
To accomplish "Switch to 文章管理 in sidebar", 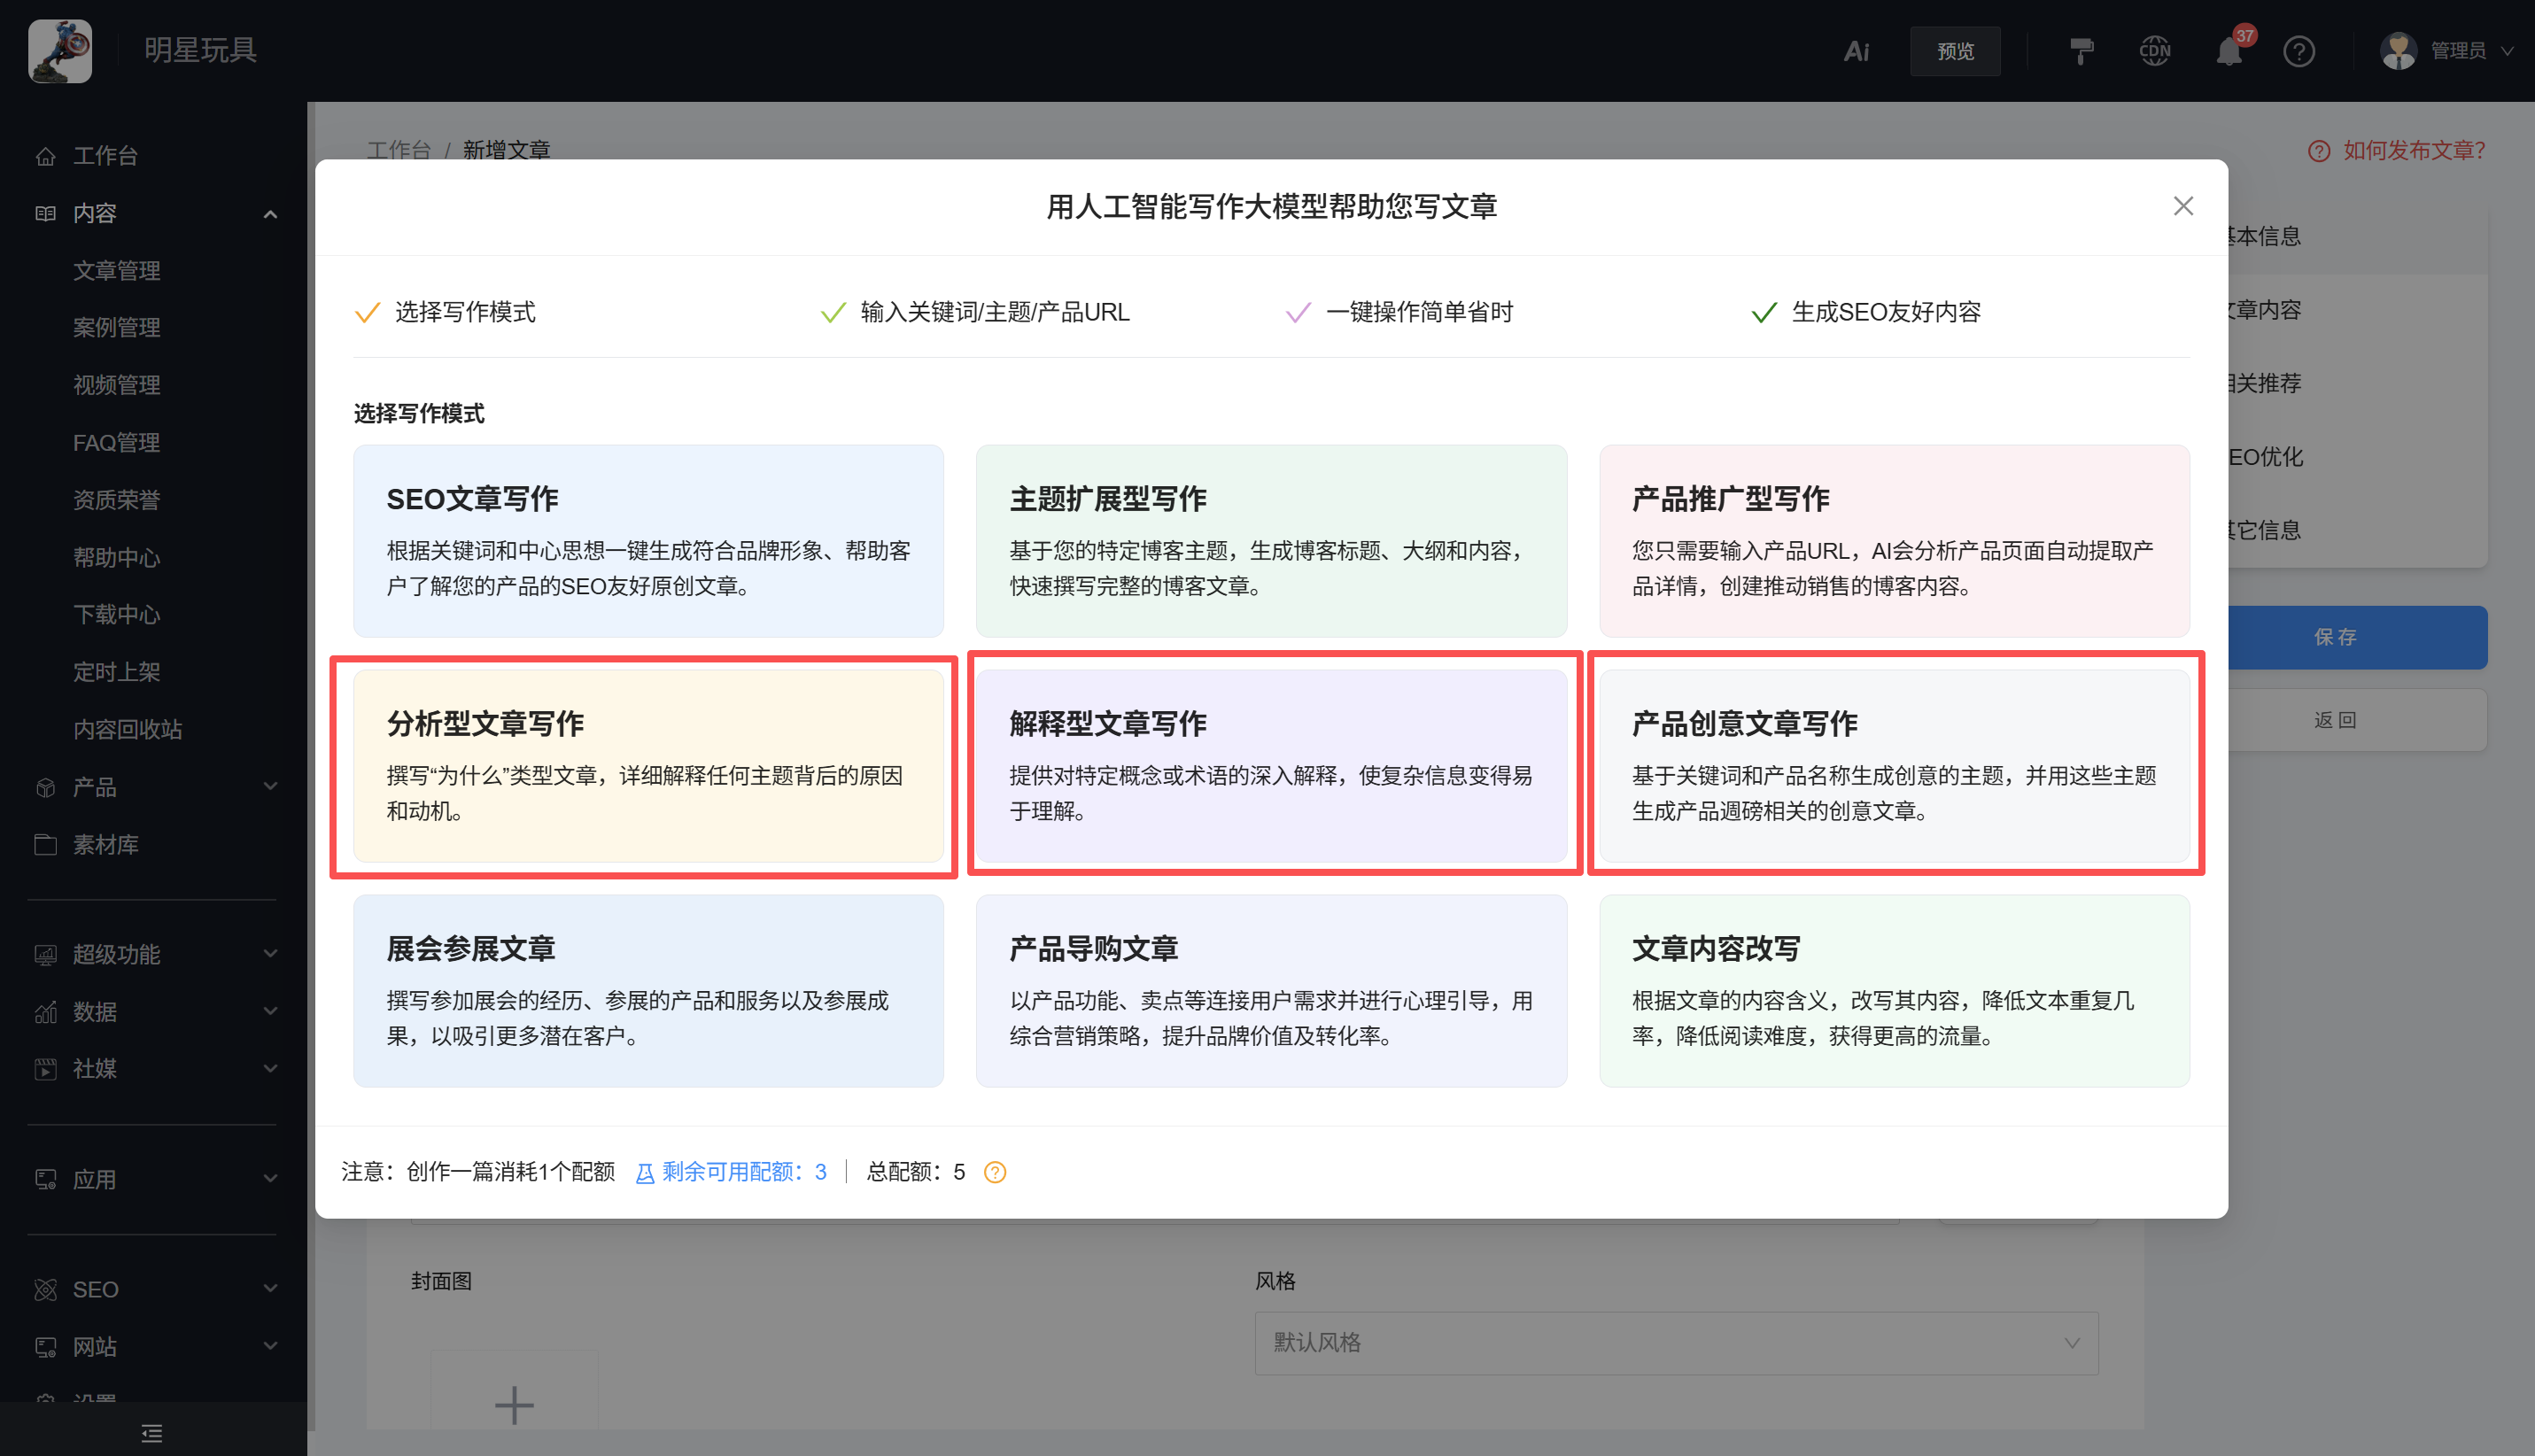I will click(x=116, y=270).
